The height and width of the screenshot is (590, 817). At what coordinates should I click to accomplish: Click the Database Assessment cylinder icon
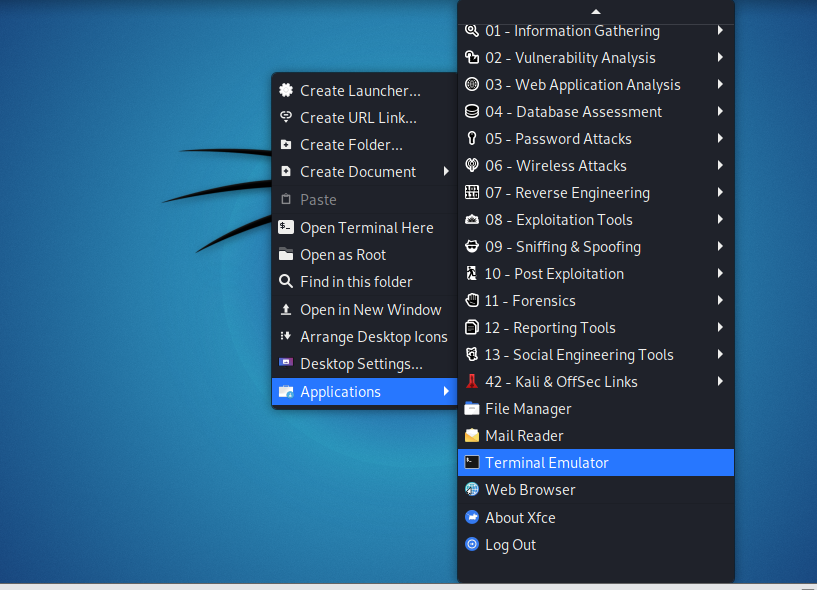472,112
